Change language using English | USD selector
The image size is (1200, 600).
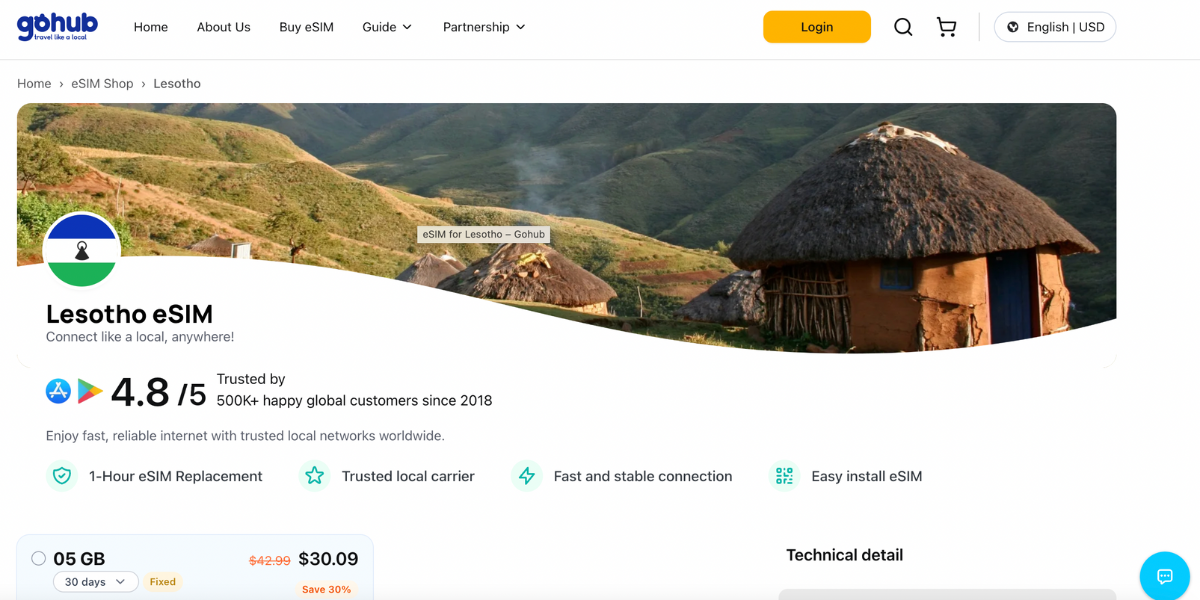1054,27
